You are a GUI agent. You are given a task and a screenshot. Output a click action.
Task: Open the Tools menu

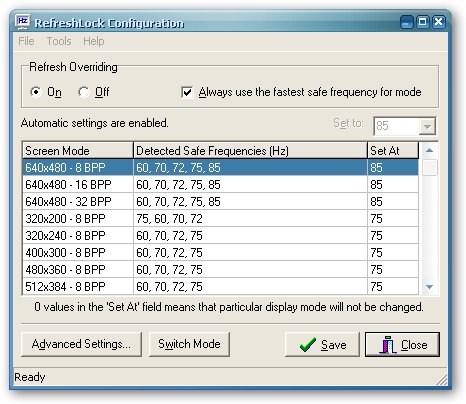click(59, 41)
